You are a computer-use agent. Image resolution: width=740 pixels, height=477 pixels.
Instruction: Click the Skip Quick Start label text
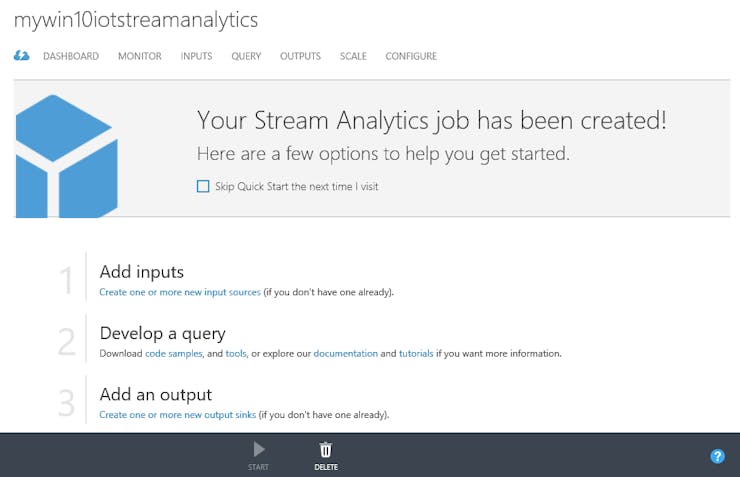pos(297,186)
